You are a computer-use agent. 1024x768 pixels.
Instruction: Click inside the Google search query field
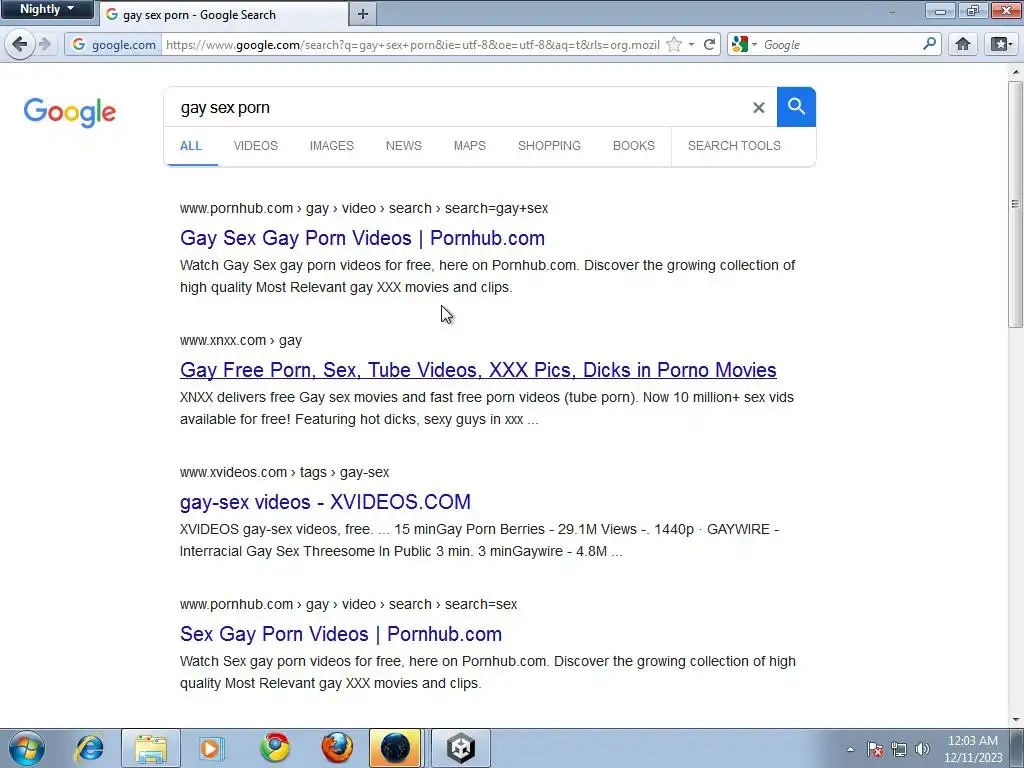[x=457, y=107]
